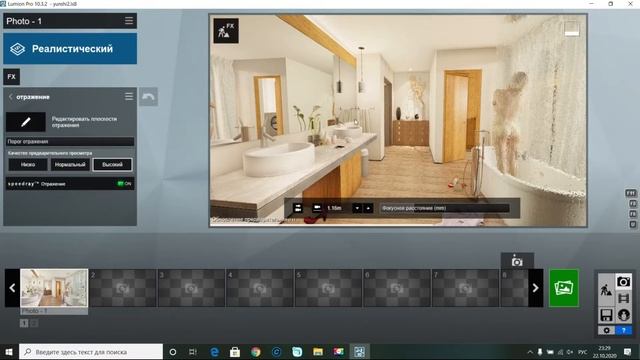This screenshot has width=640, height=360.
Task: Click the save camera viewpoint button
Action: tap(517, 261)
